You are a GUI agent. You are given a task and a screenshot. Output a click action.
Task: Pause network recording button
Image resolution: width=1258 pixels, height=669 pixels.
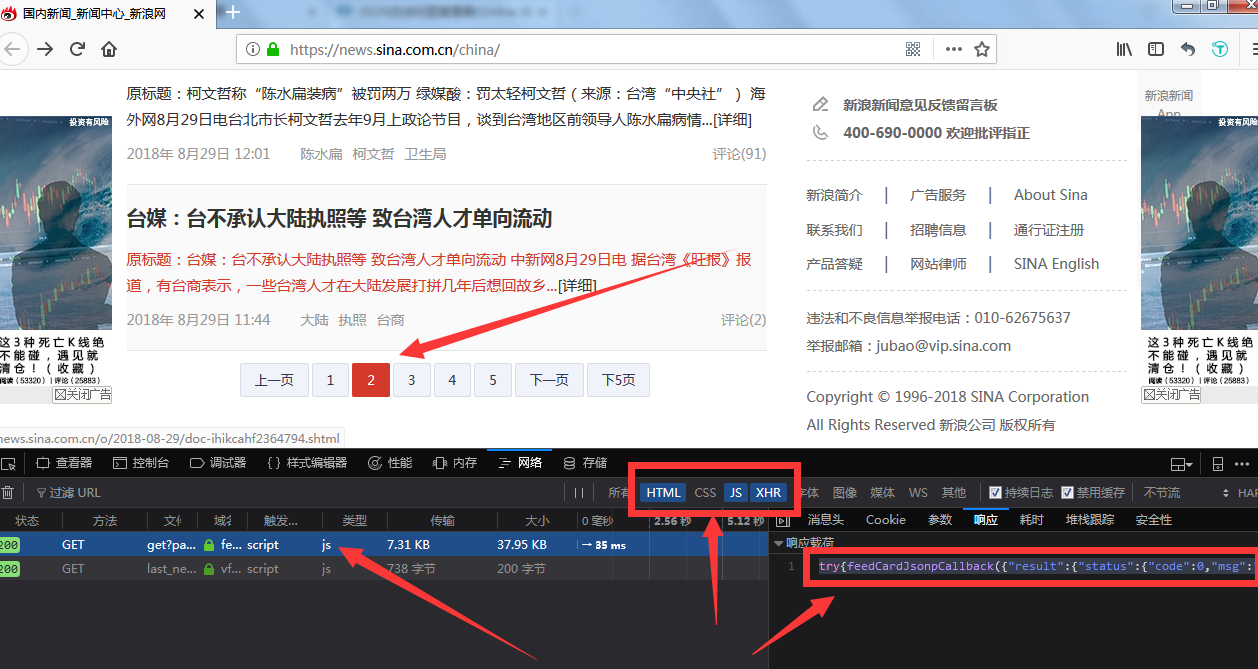(579, 492)
